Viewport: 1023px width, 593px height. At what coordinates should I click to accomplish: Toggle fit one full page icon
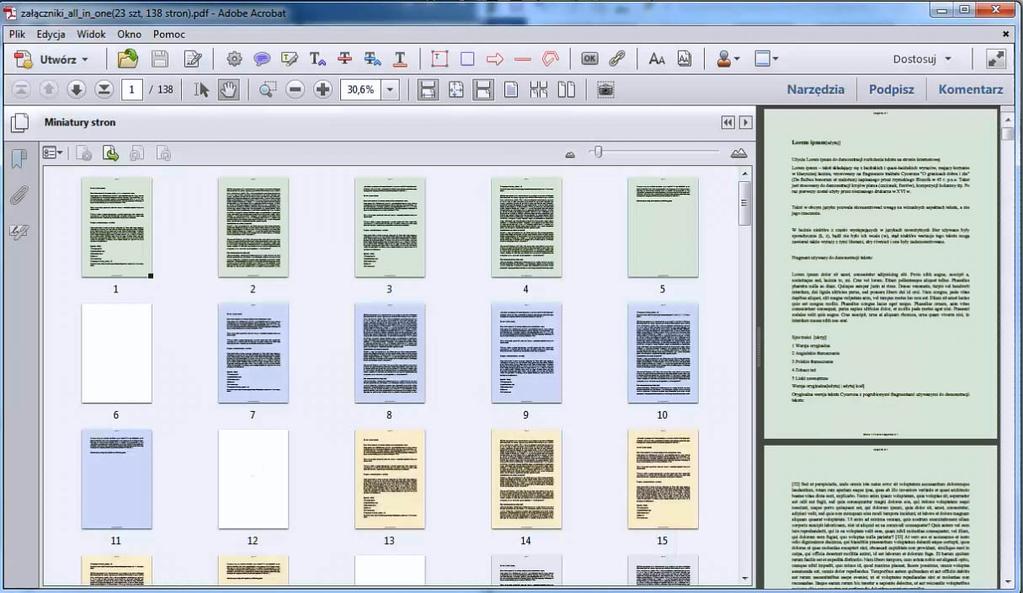tap(455, 89)
